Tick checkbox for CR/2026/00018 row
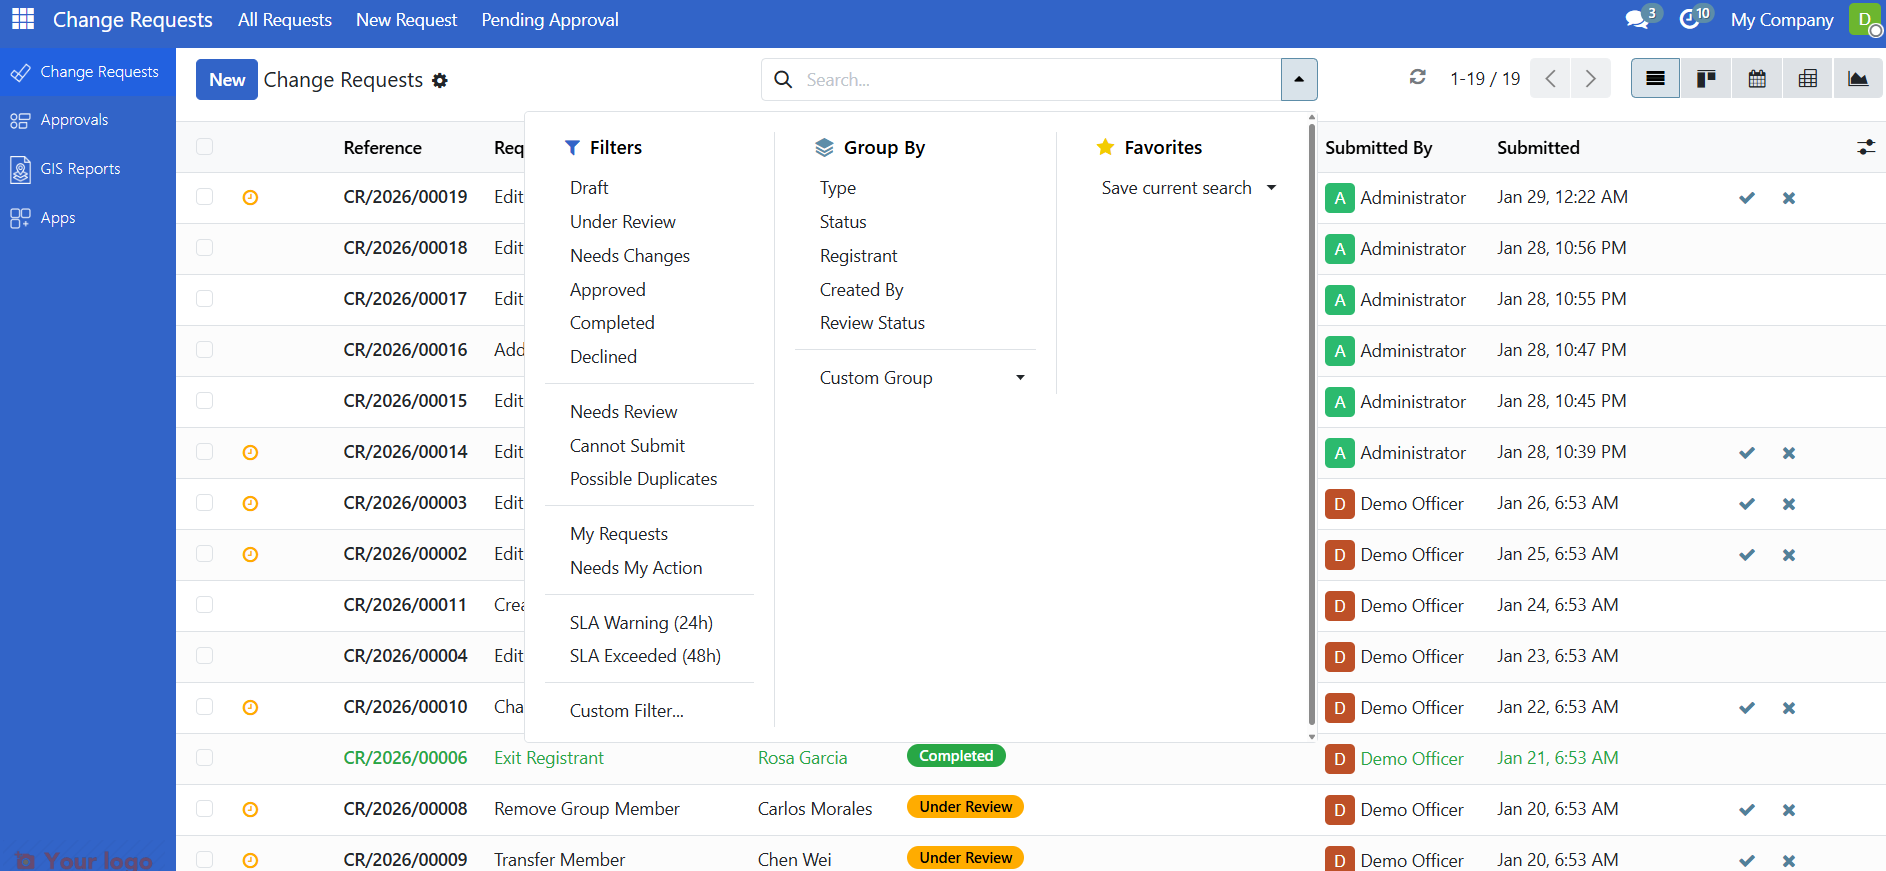 (x=205, y=248)
